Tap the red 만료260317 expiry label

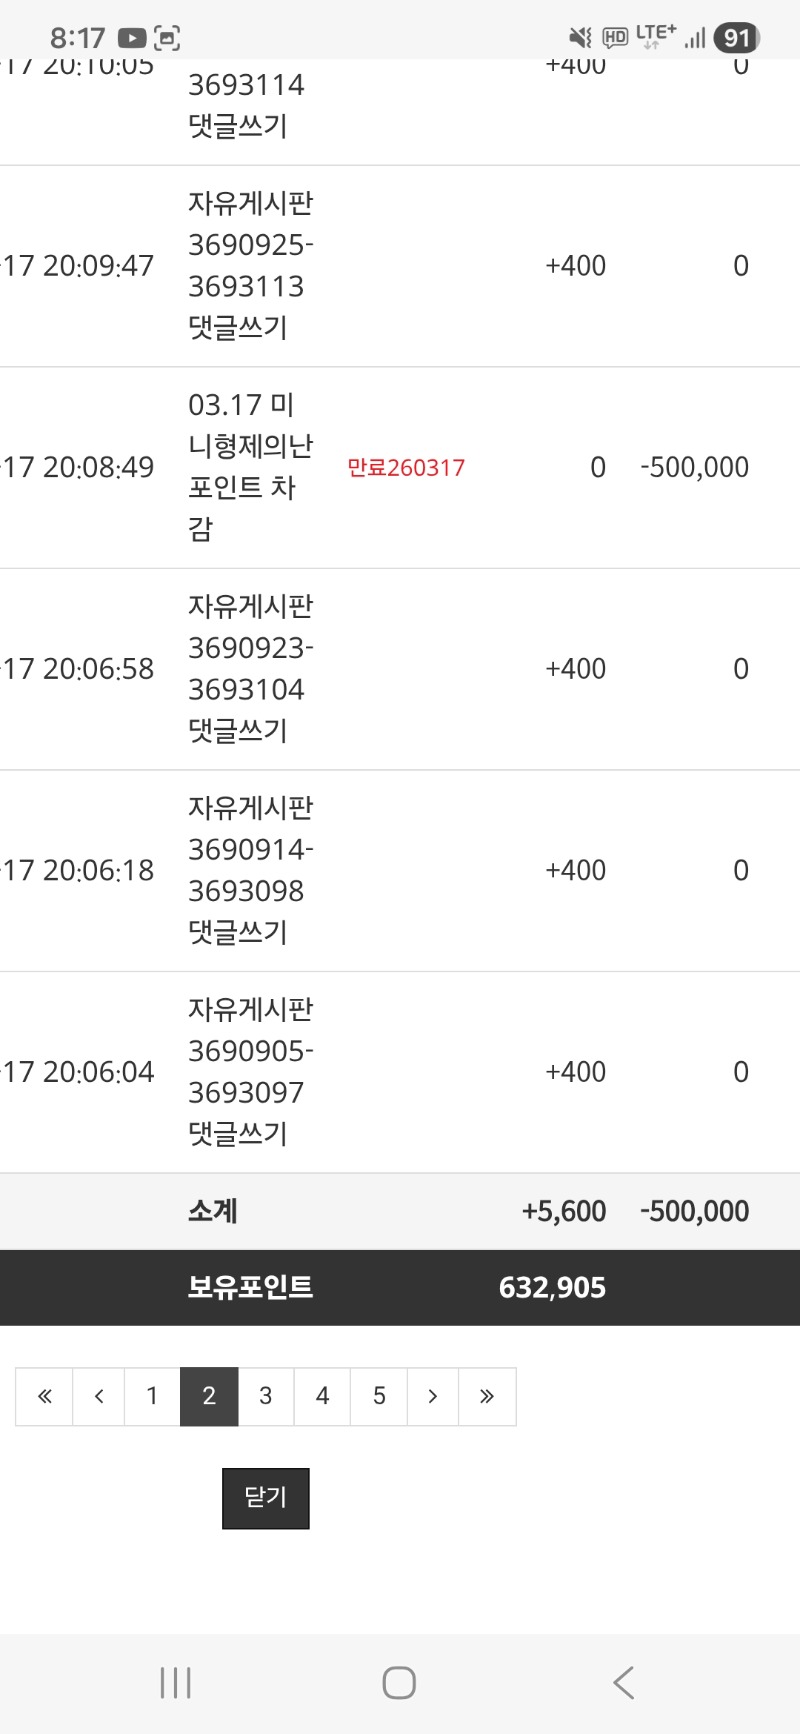coord(406,468)
